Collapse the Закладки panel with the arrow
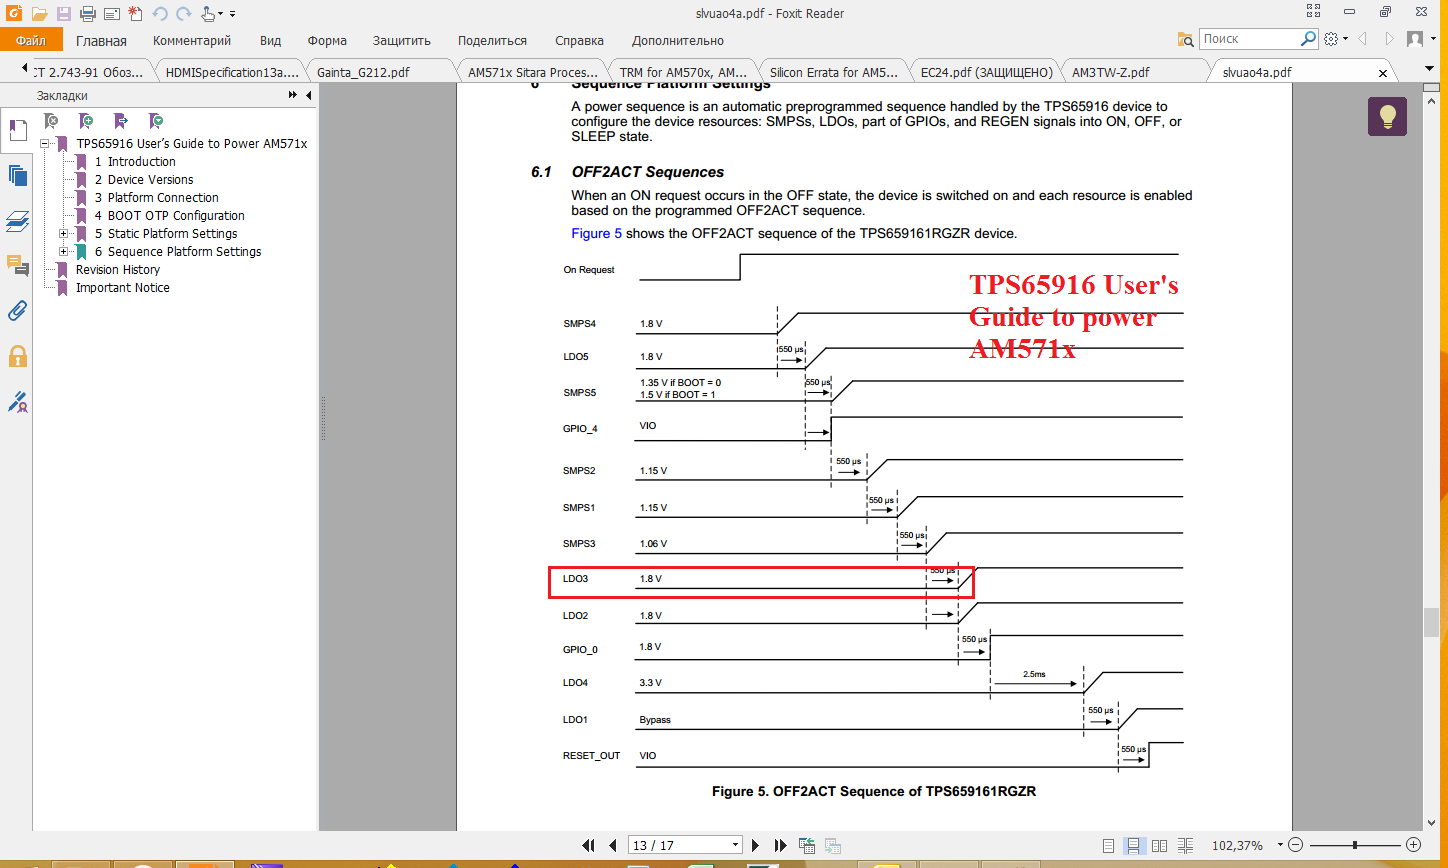 pos(309,95)
